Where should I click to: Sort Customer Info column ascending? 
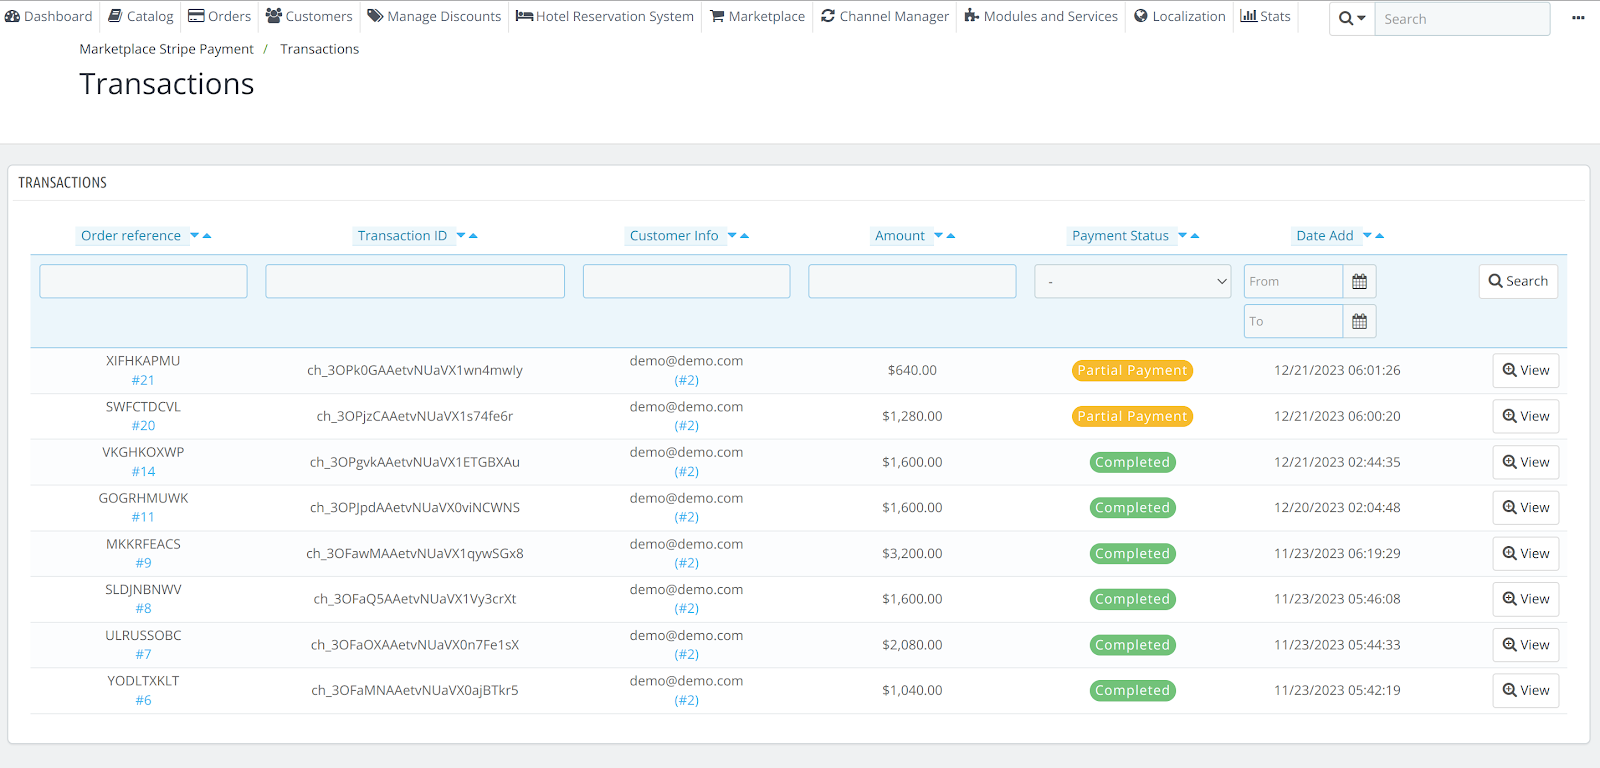pyautogui.click(x=744, y=236)
